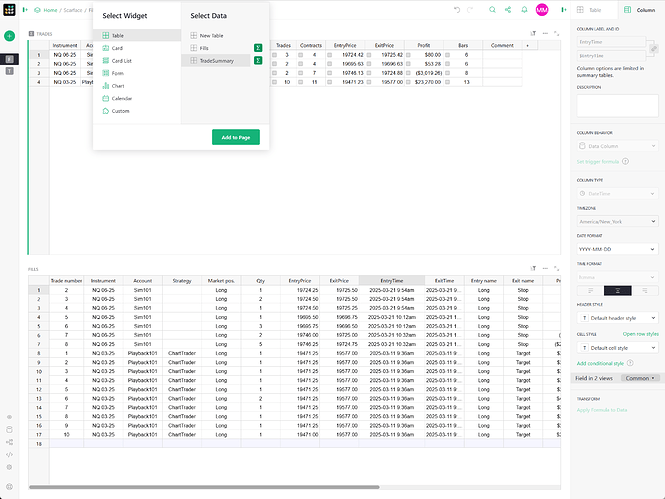This screenshot has width=665, height=499.
Task: Click the column ID link icon
Action: coord(654,49)
